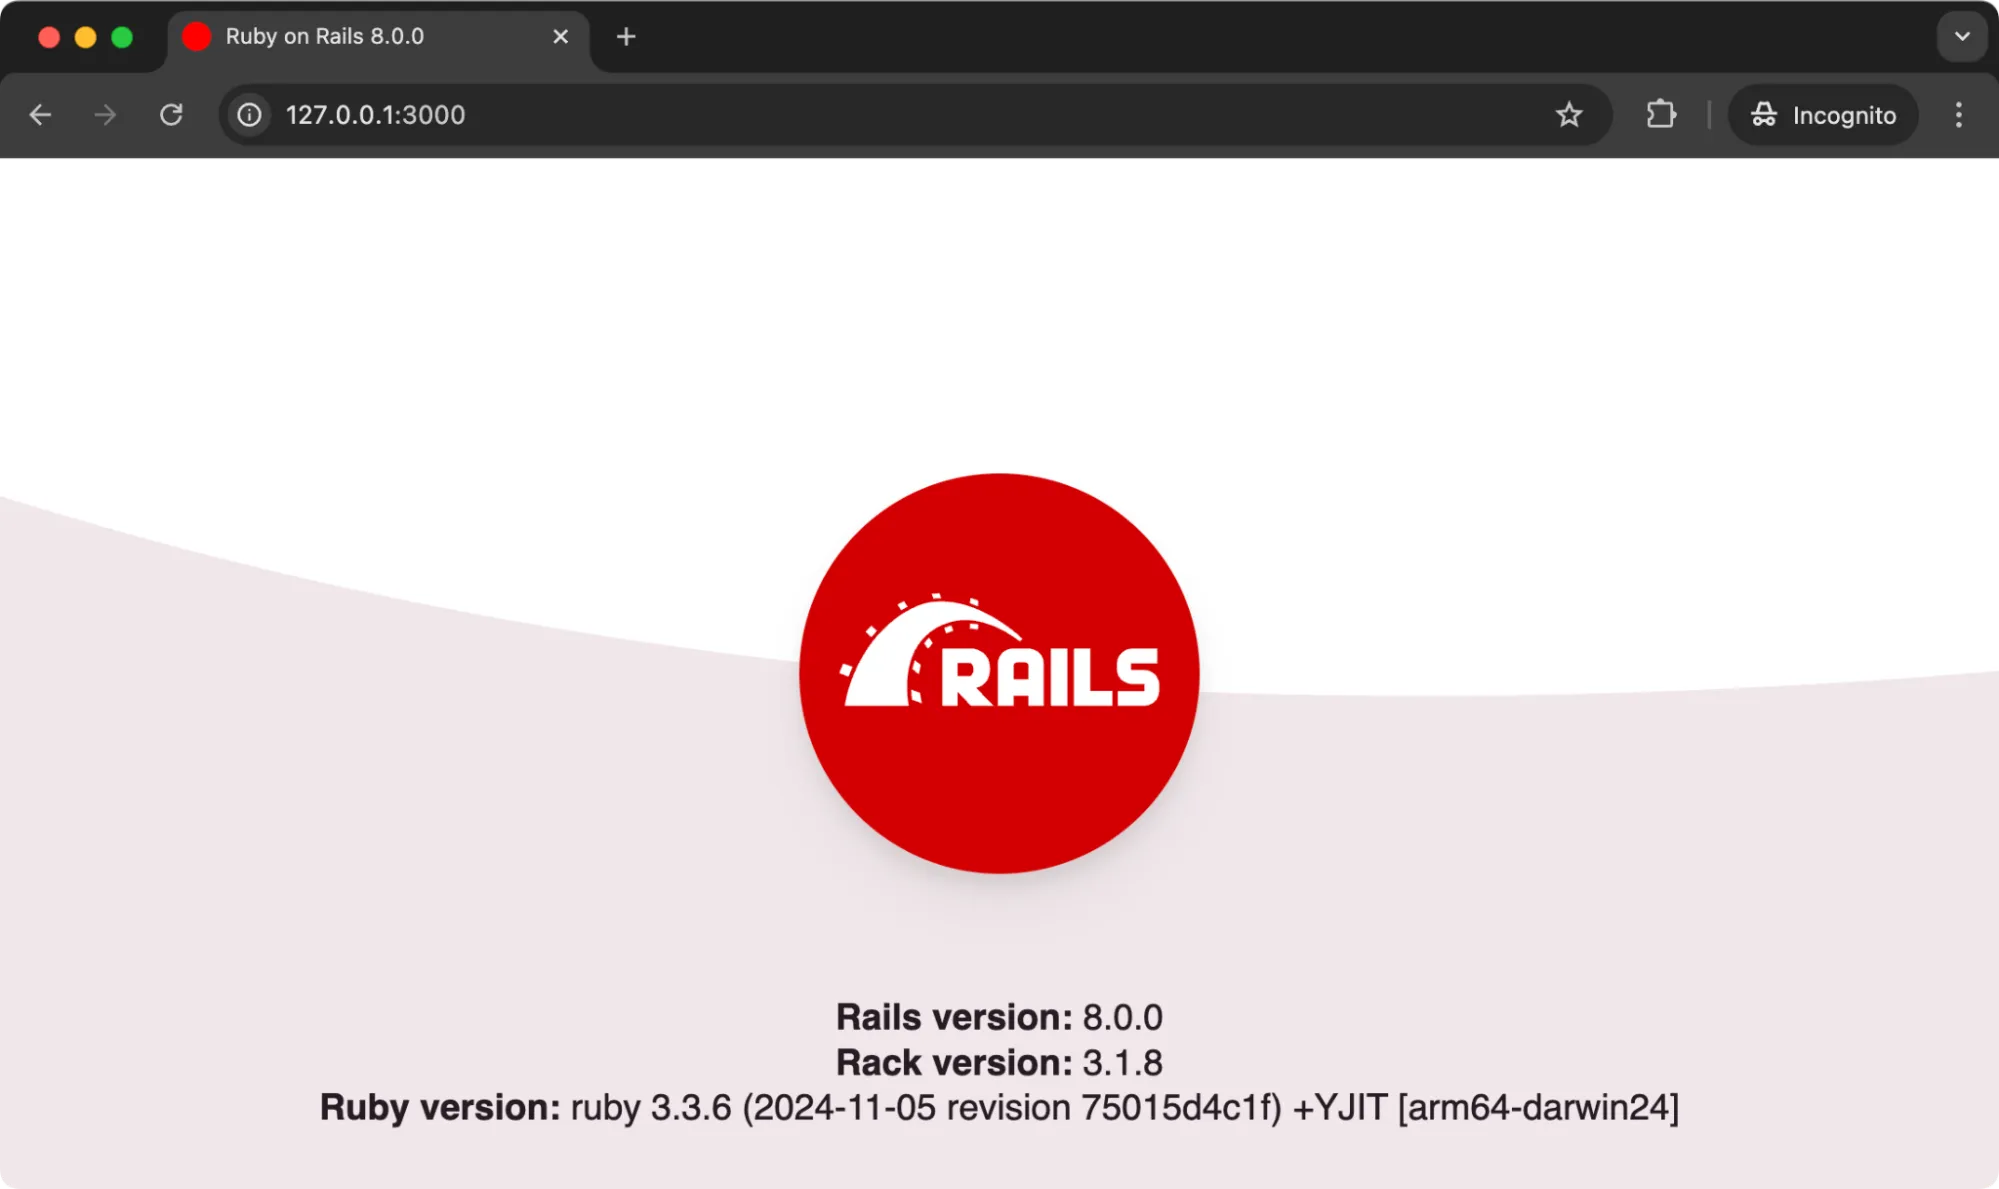
Task: Close the Ruby on Rails tab
Action: (x=559, y=36)
